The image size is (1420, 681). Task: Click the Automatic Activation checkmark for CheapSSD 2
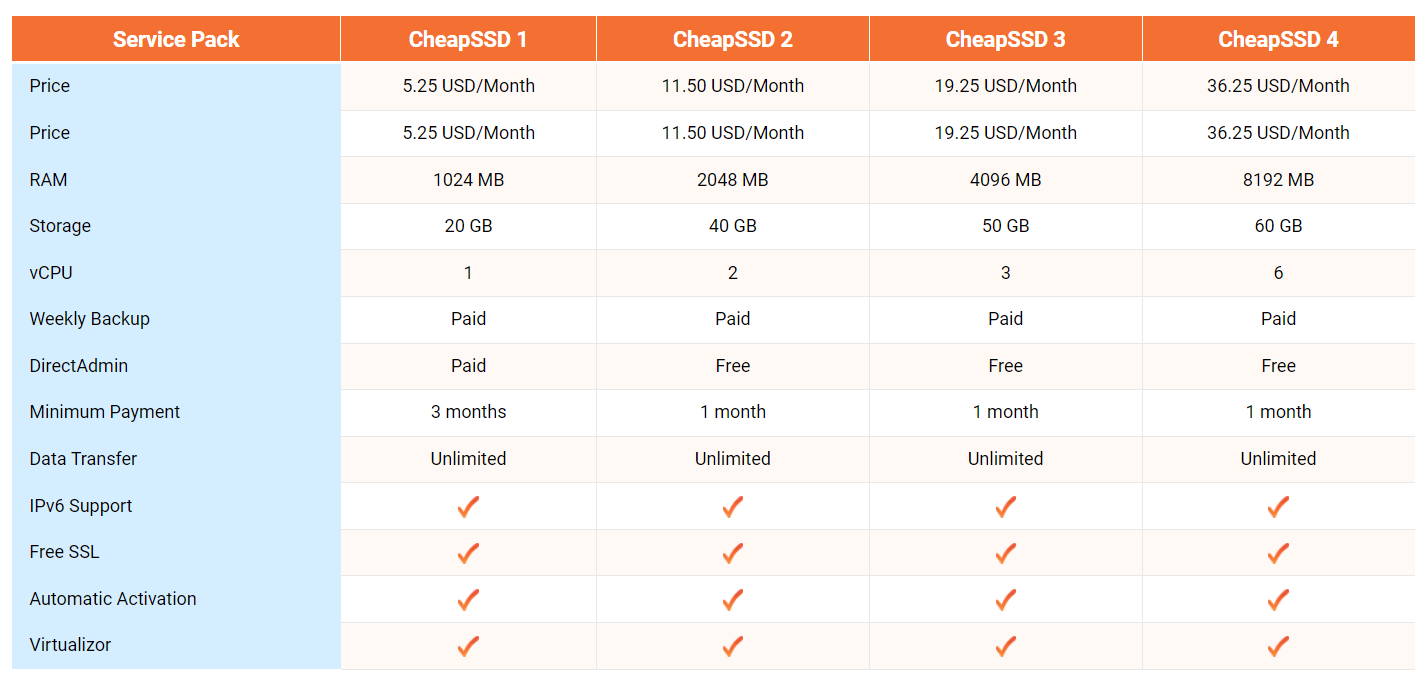pyautogui.click(x=733, y=600)
